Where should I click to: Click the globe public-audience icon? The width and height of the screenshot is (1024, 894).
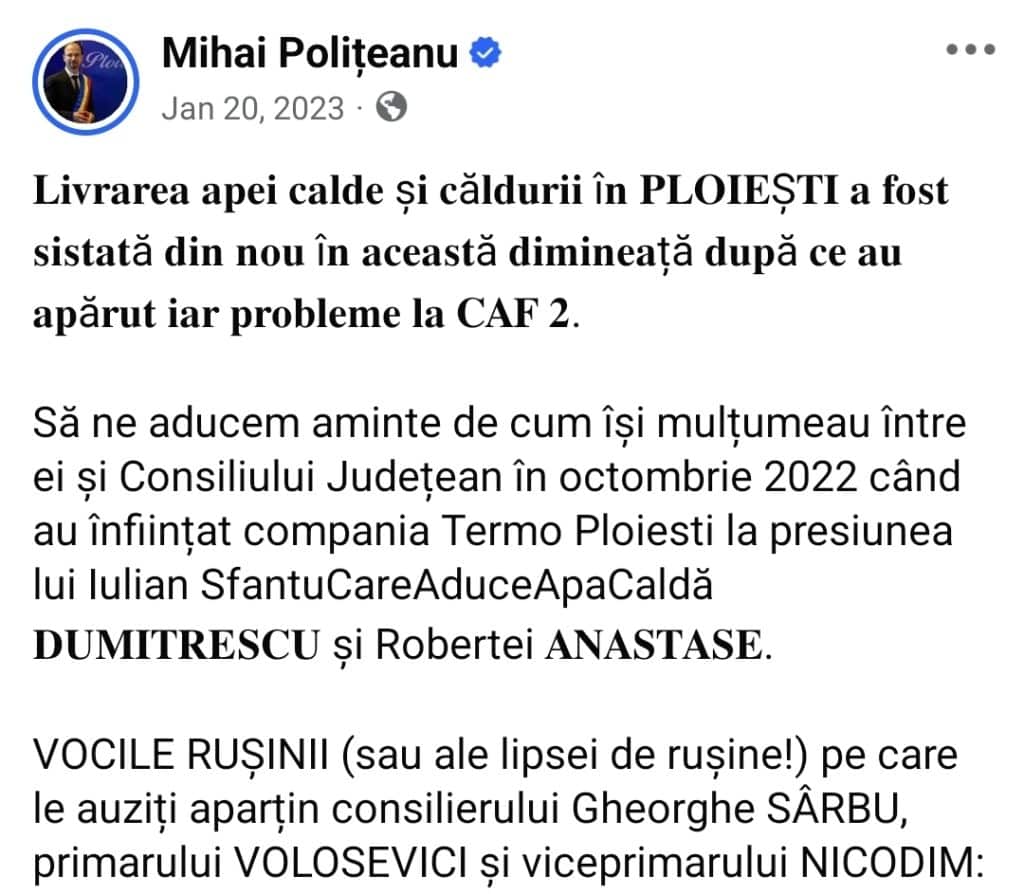tap(393, 106)
